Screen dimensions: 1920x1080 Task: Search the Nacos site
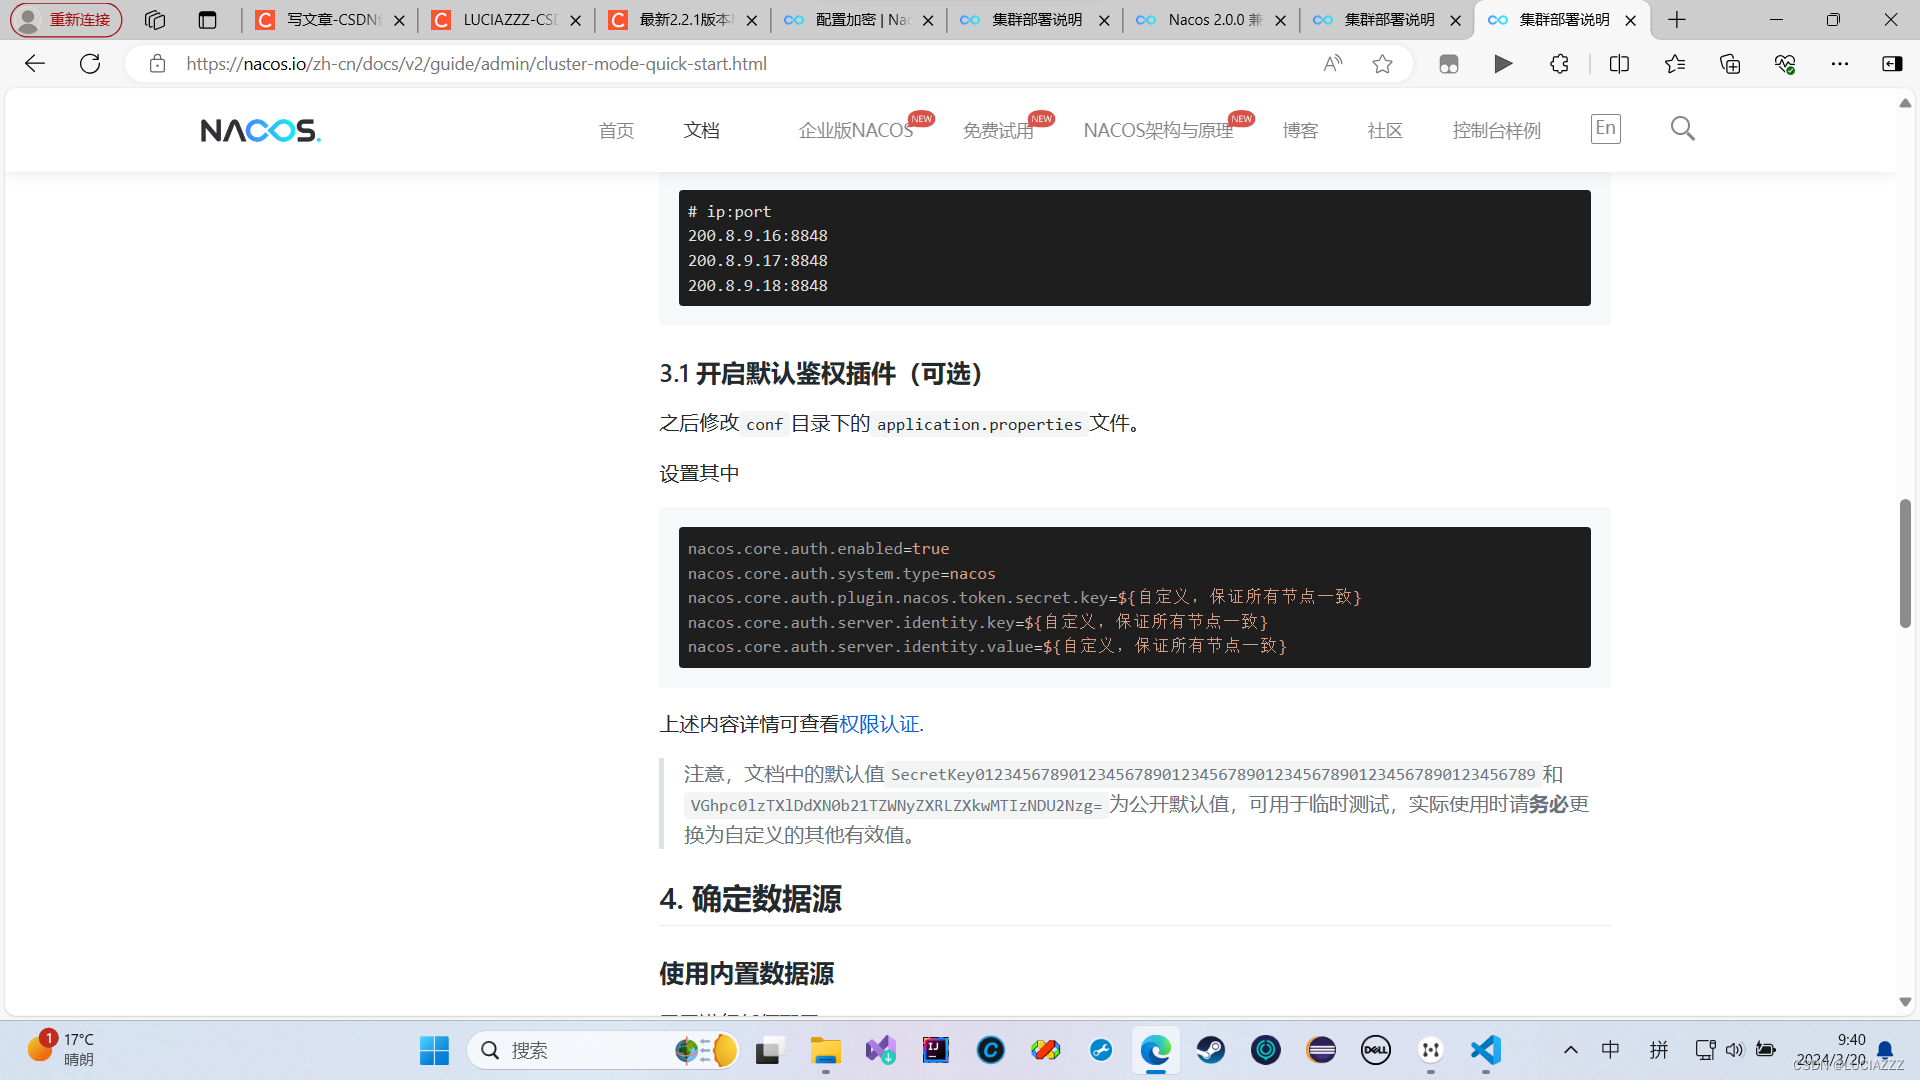(1683, 129)
